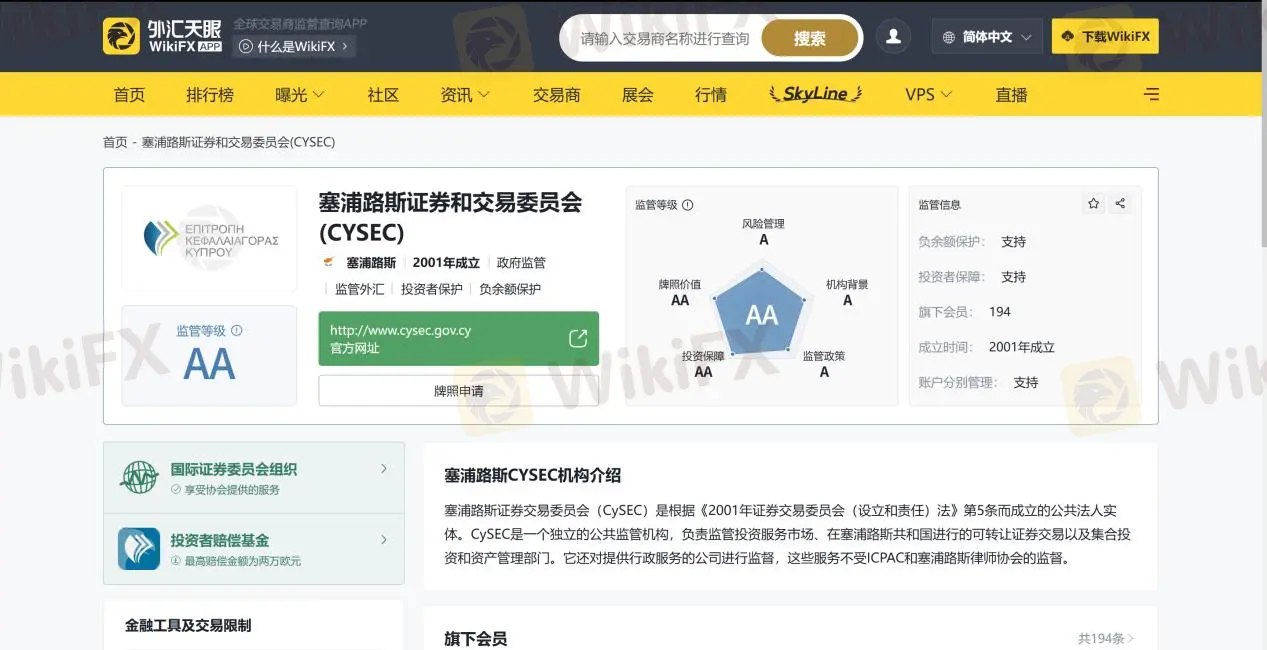Click the info icon next to 监管等级 in the radar panel
The image size is (1267, 650).
pyautogui.click(x=687, y=205)
